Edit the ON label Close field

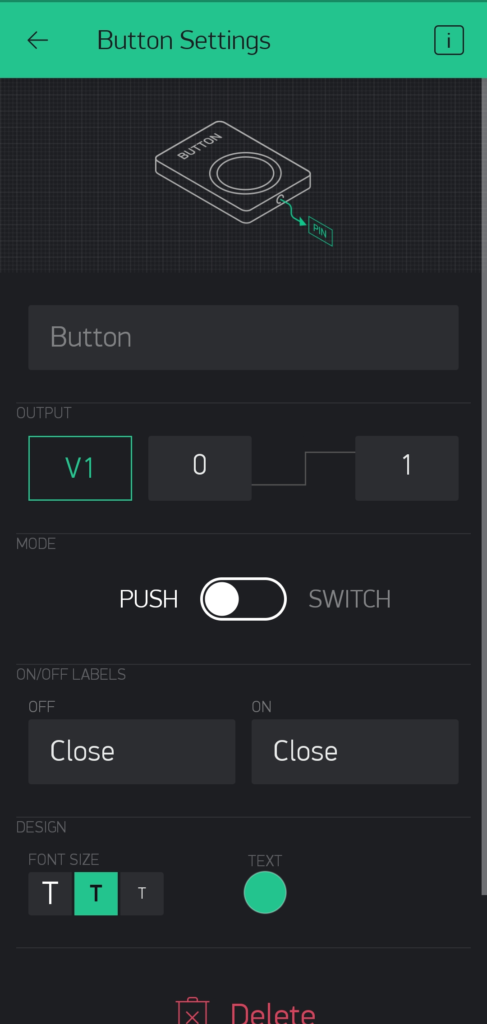coord(355,752)
